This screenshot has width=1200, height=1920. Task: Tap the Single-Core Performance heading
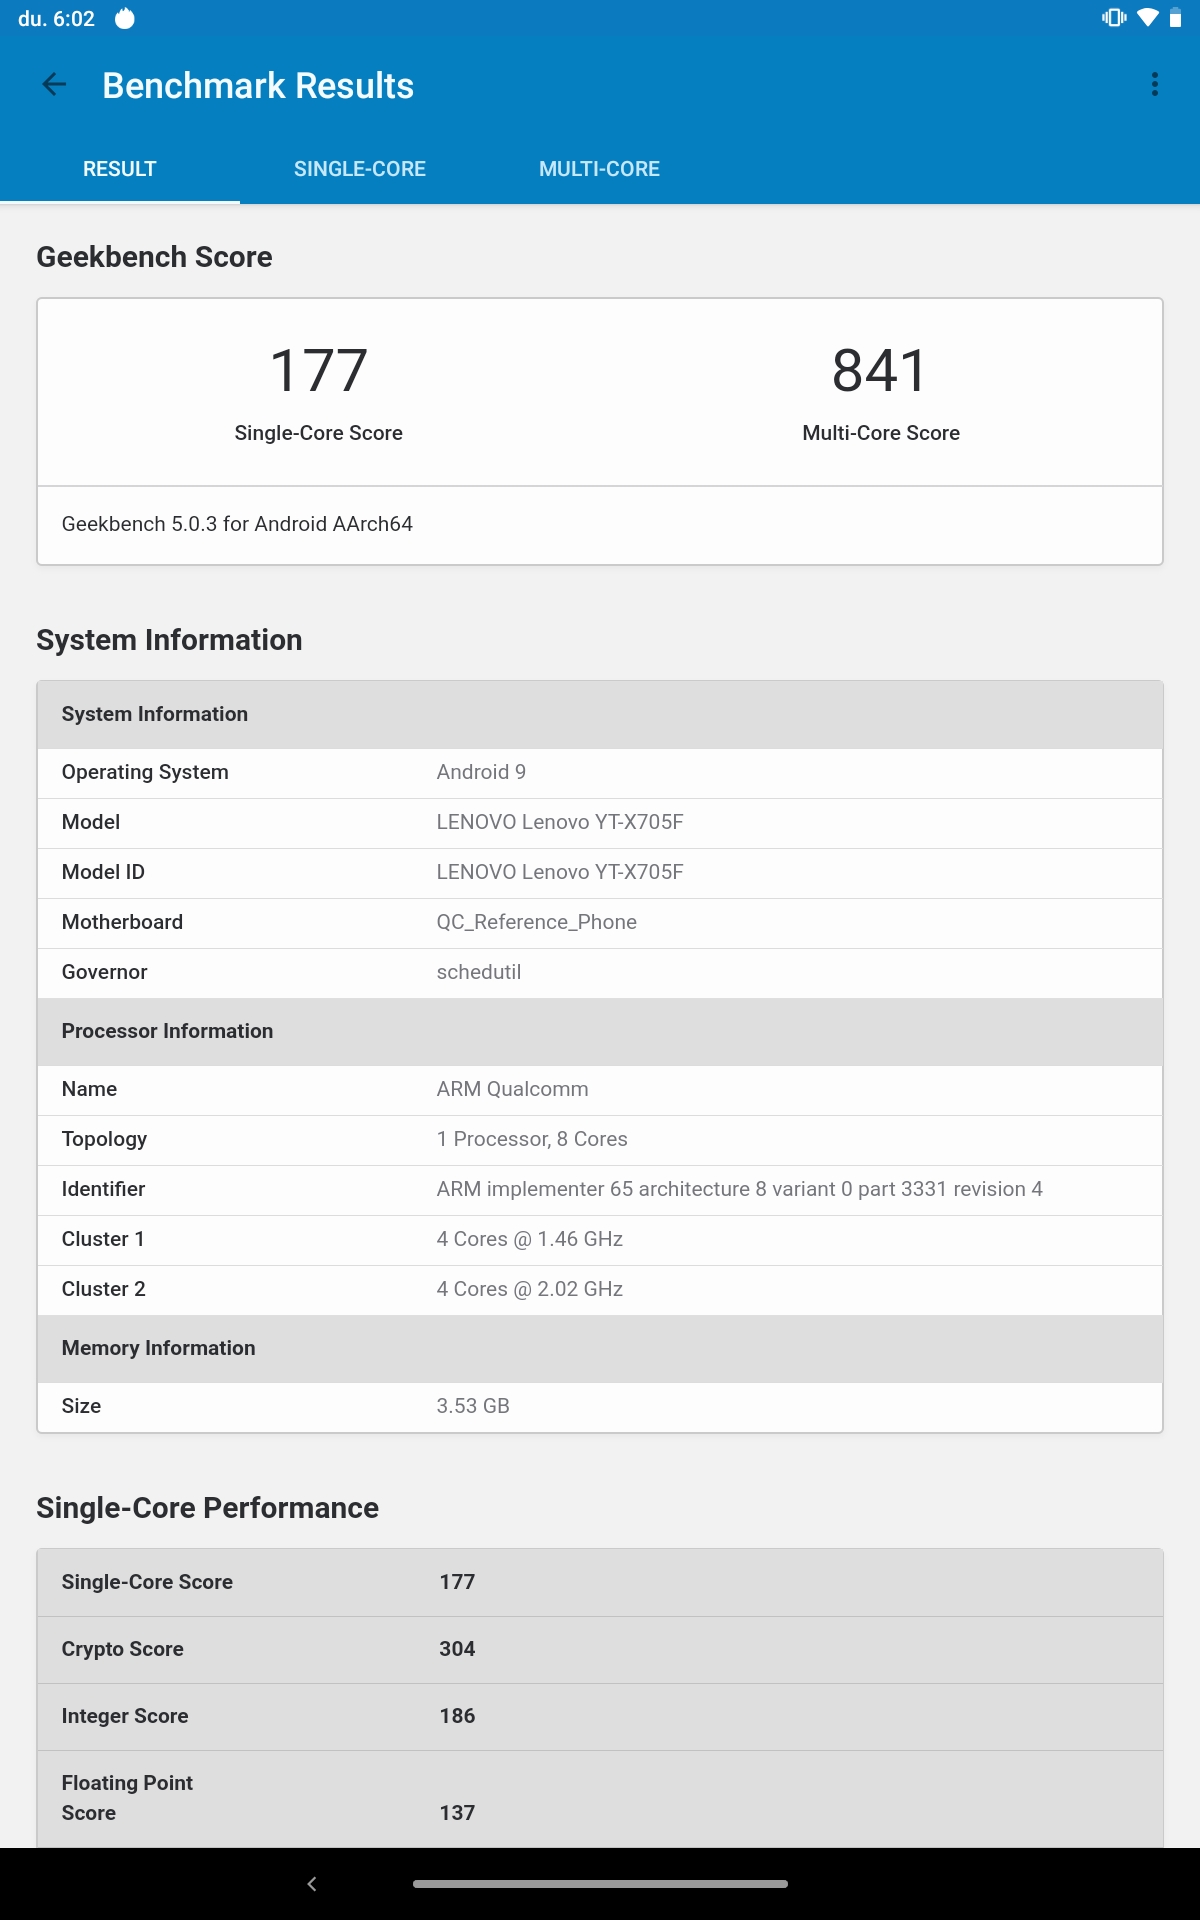207,1508
